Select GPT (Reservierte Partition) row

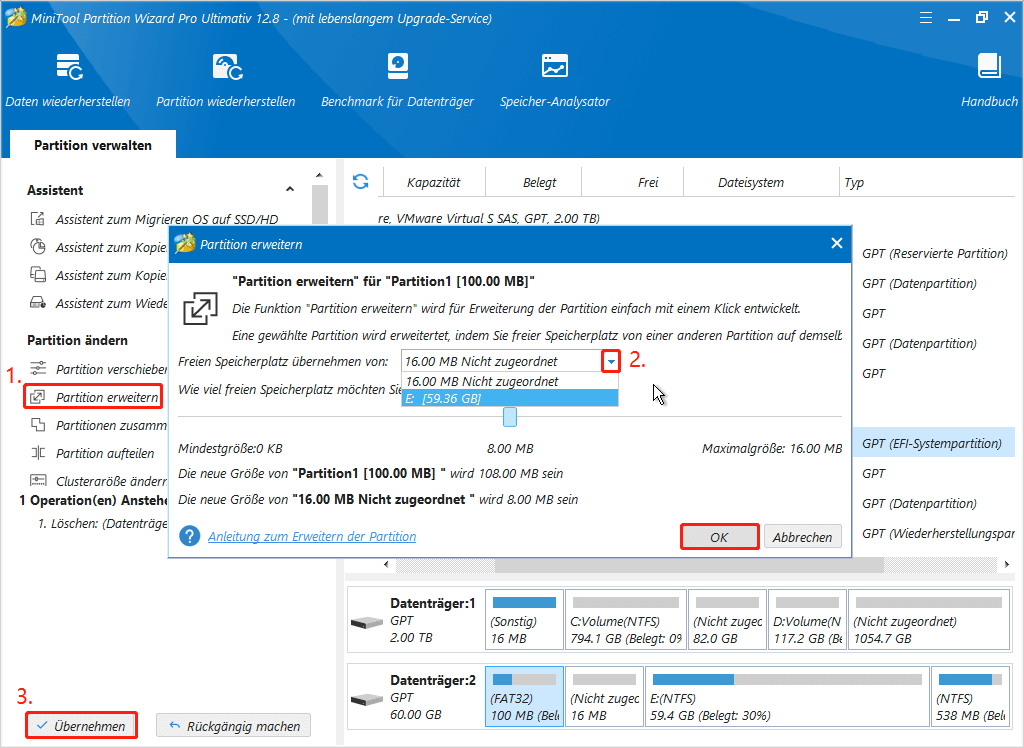tap(934, 253)
